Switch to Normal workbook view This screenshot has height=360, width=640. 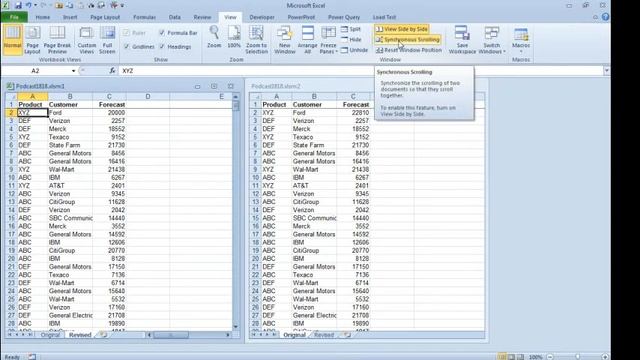pyautogui.click(x=13, y=40)
